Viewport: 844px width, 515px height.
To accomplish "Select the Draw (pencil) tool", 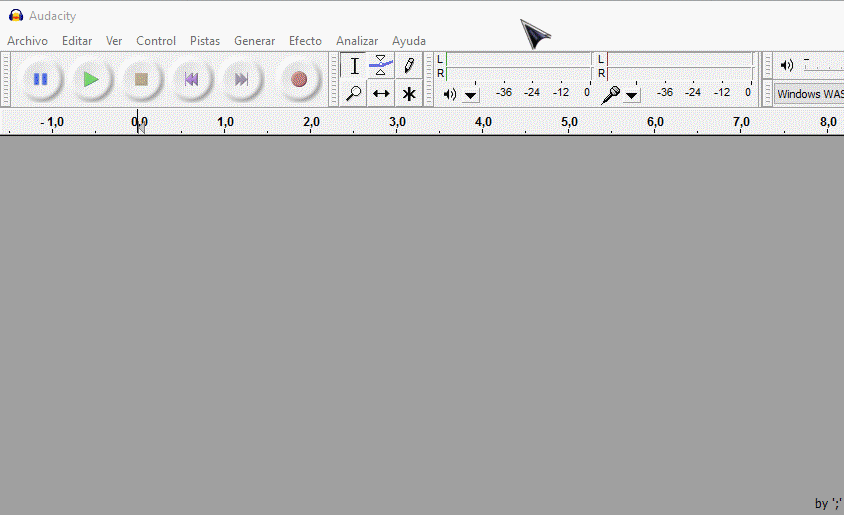I will coord(409,66).
